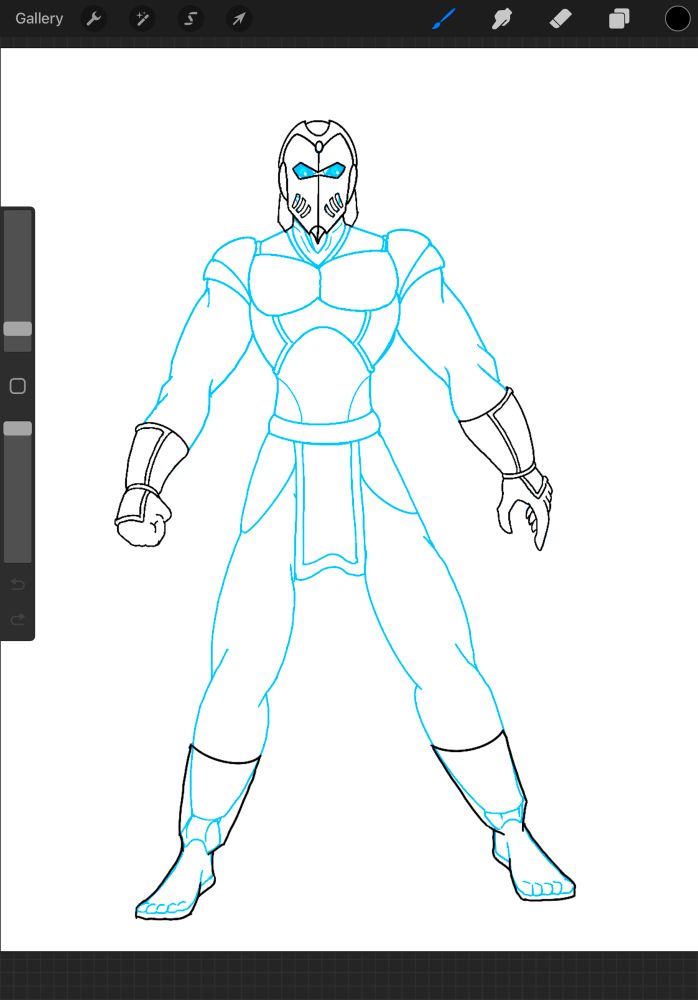The width and height of the screenshot is (698, 1000).
Task: Click the brush size slider handle
Action: click(18, 328)
